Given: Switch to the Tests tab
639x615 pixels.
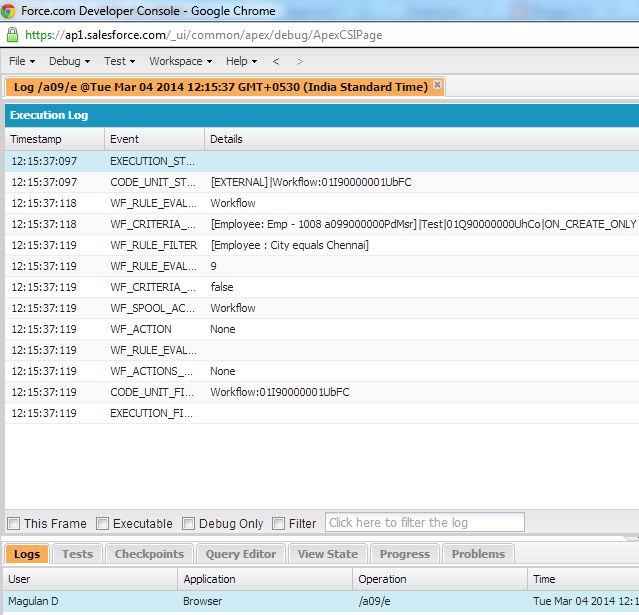Looking at the screenshot, I should (x=77, y=554).
